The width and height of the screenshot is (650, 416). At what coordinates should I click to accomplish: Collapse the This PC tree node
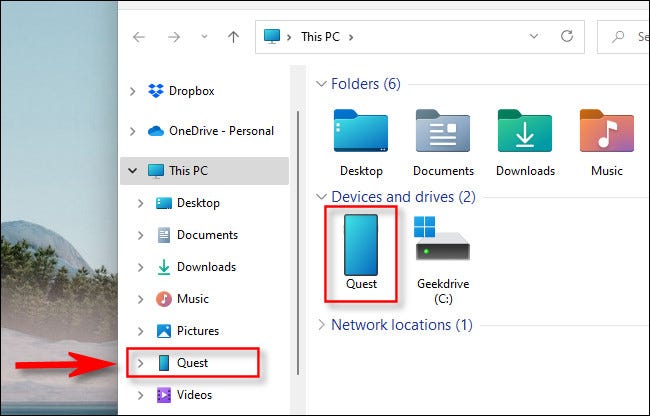point(133,171)
